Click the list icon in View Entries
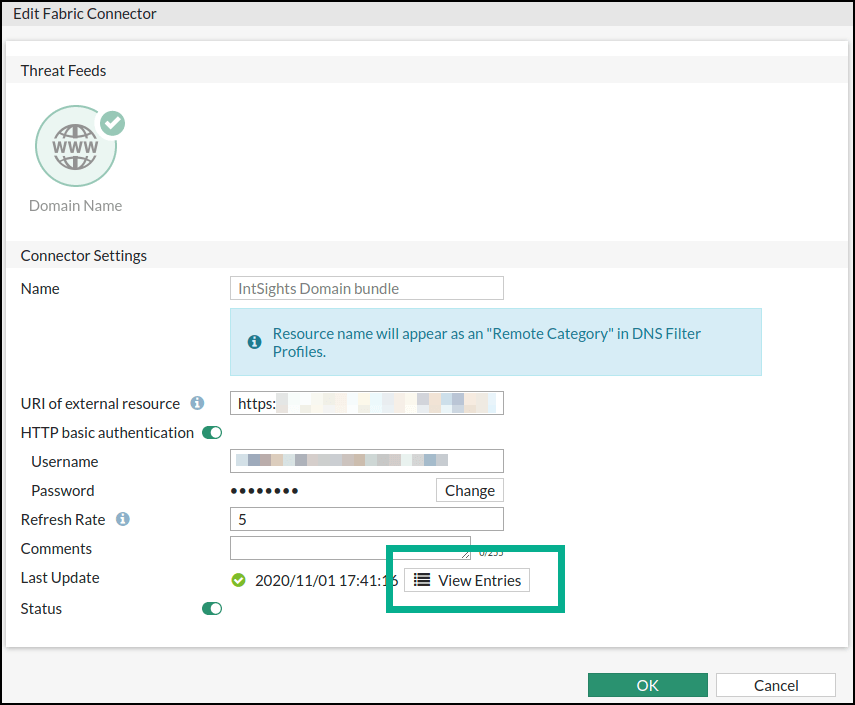 (x=422, y=580)
